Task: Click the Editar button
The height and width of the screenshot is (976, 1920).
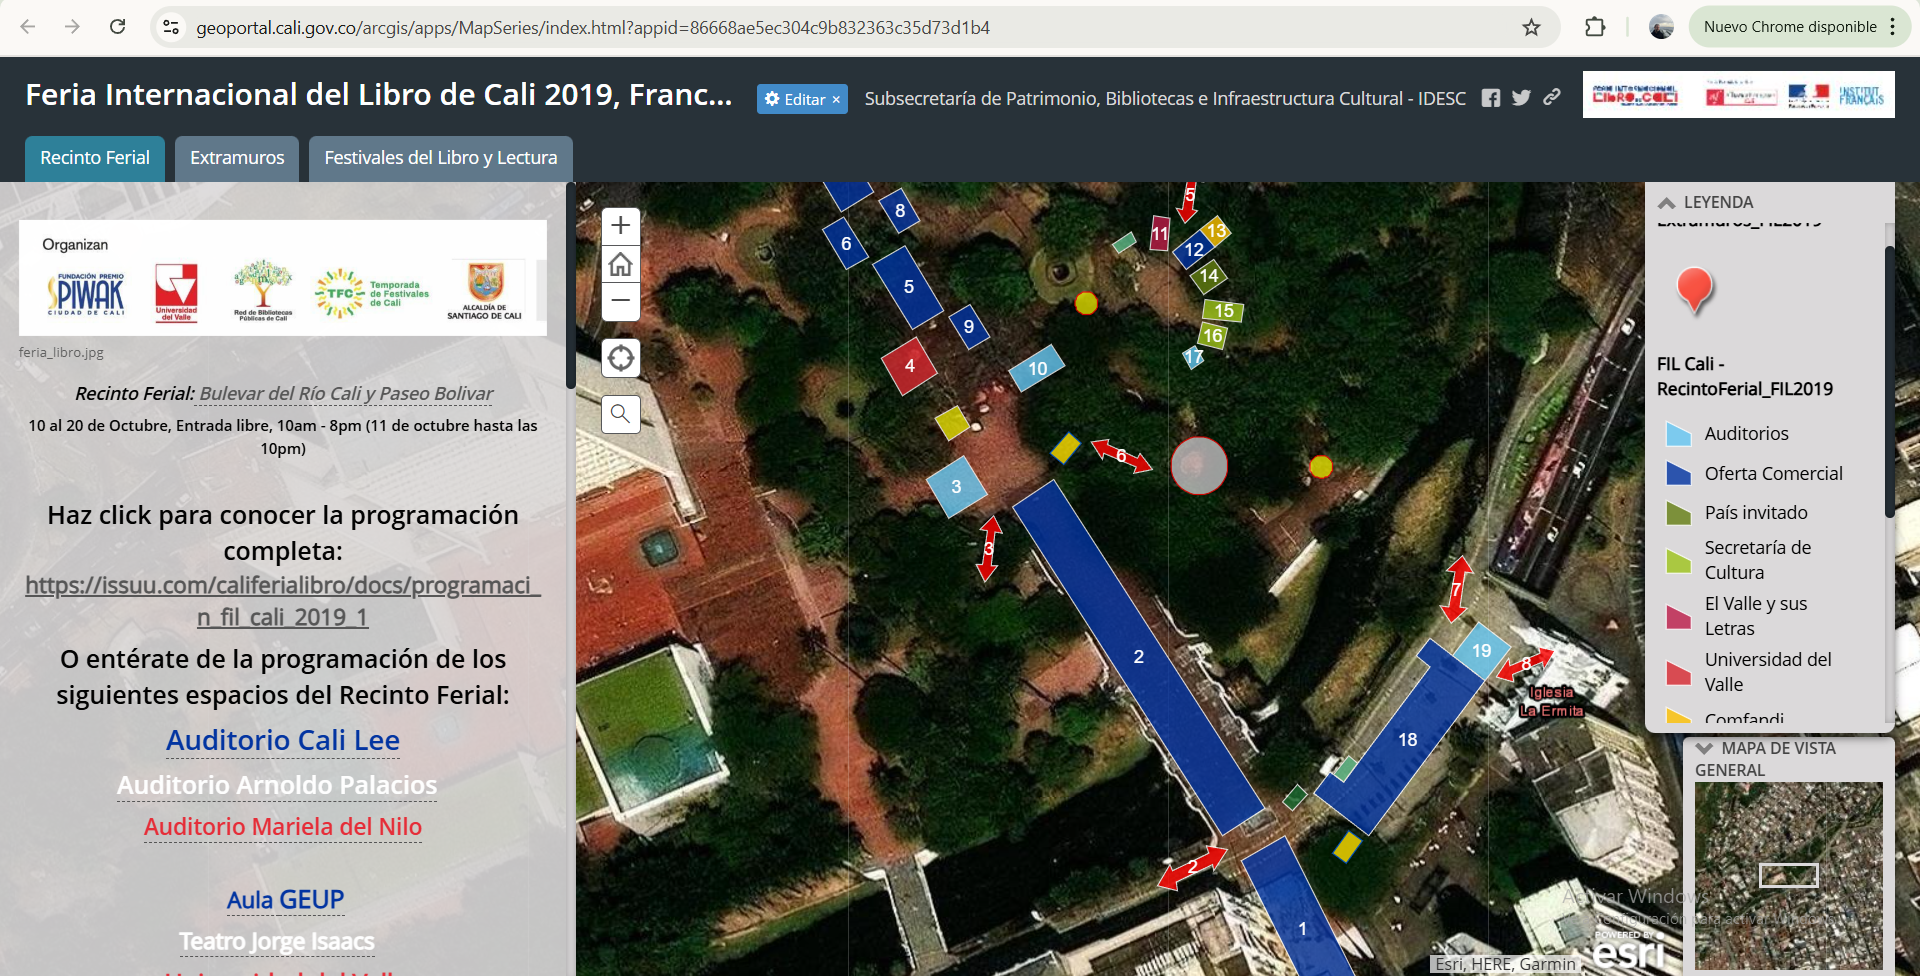Action: click(802, 99)
